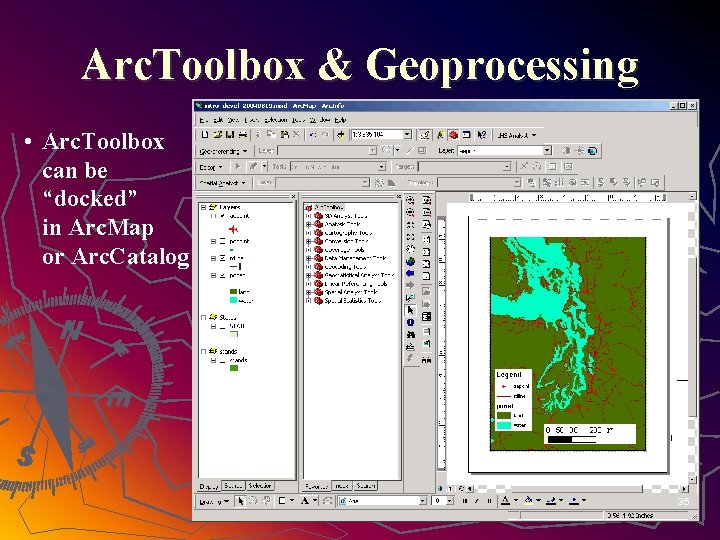Click the Open folder icon in toolbar
The width and height of the screenshot is (720, 540).
coord(217,135)
